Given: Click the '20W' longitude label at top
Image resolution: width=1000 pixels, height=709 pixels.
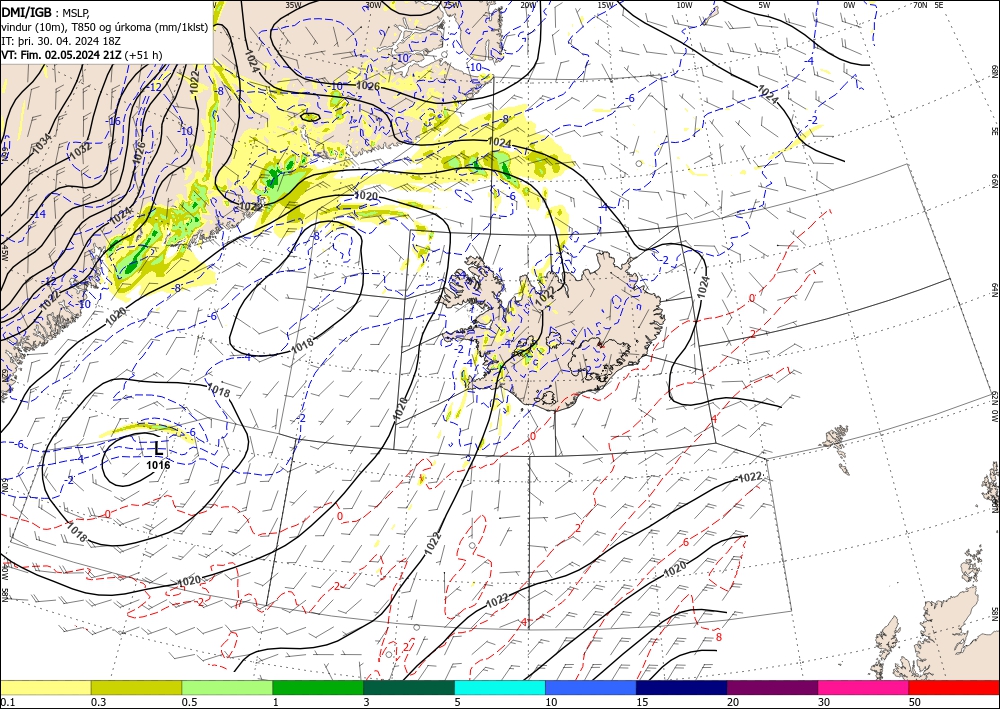Looking at the screenshot, I should pos(528,5).
